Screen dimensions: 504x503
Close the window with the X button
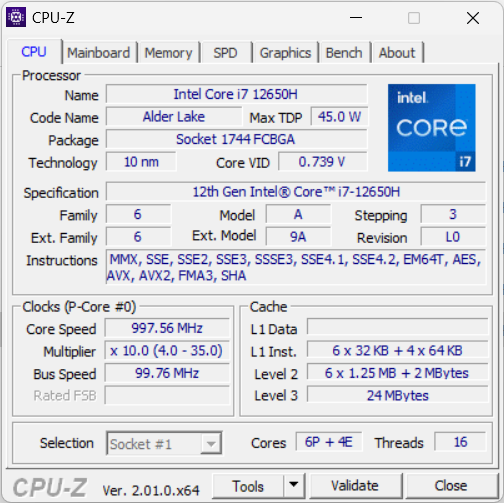tap(473, 18)
